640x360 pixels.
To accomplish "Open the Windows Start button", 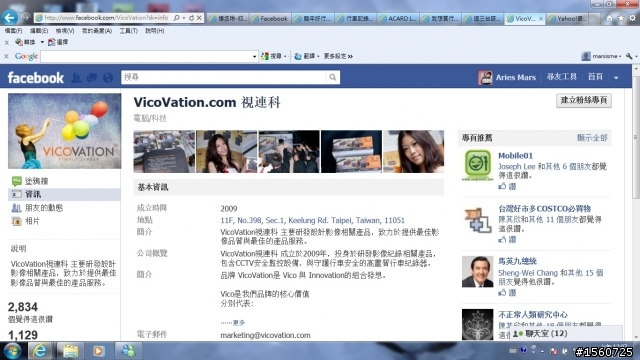I will pyautogui.click(x=13, y=351).
